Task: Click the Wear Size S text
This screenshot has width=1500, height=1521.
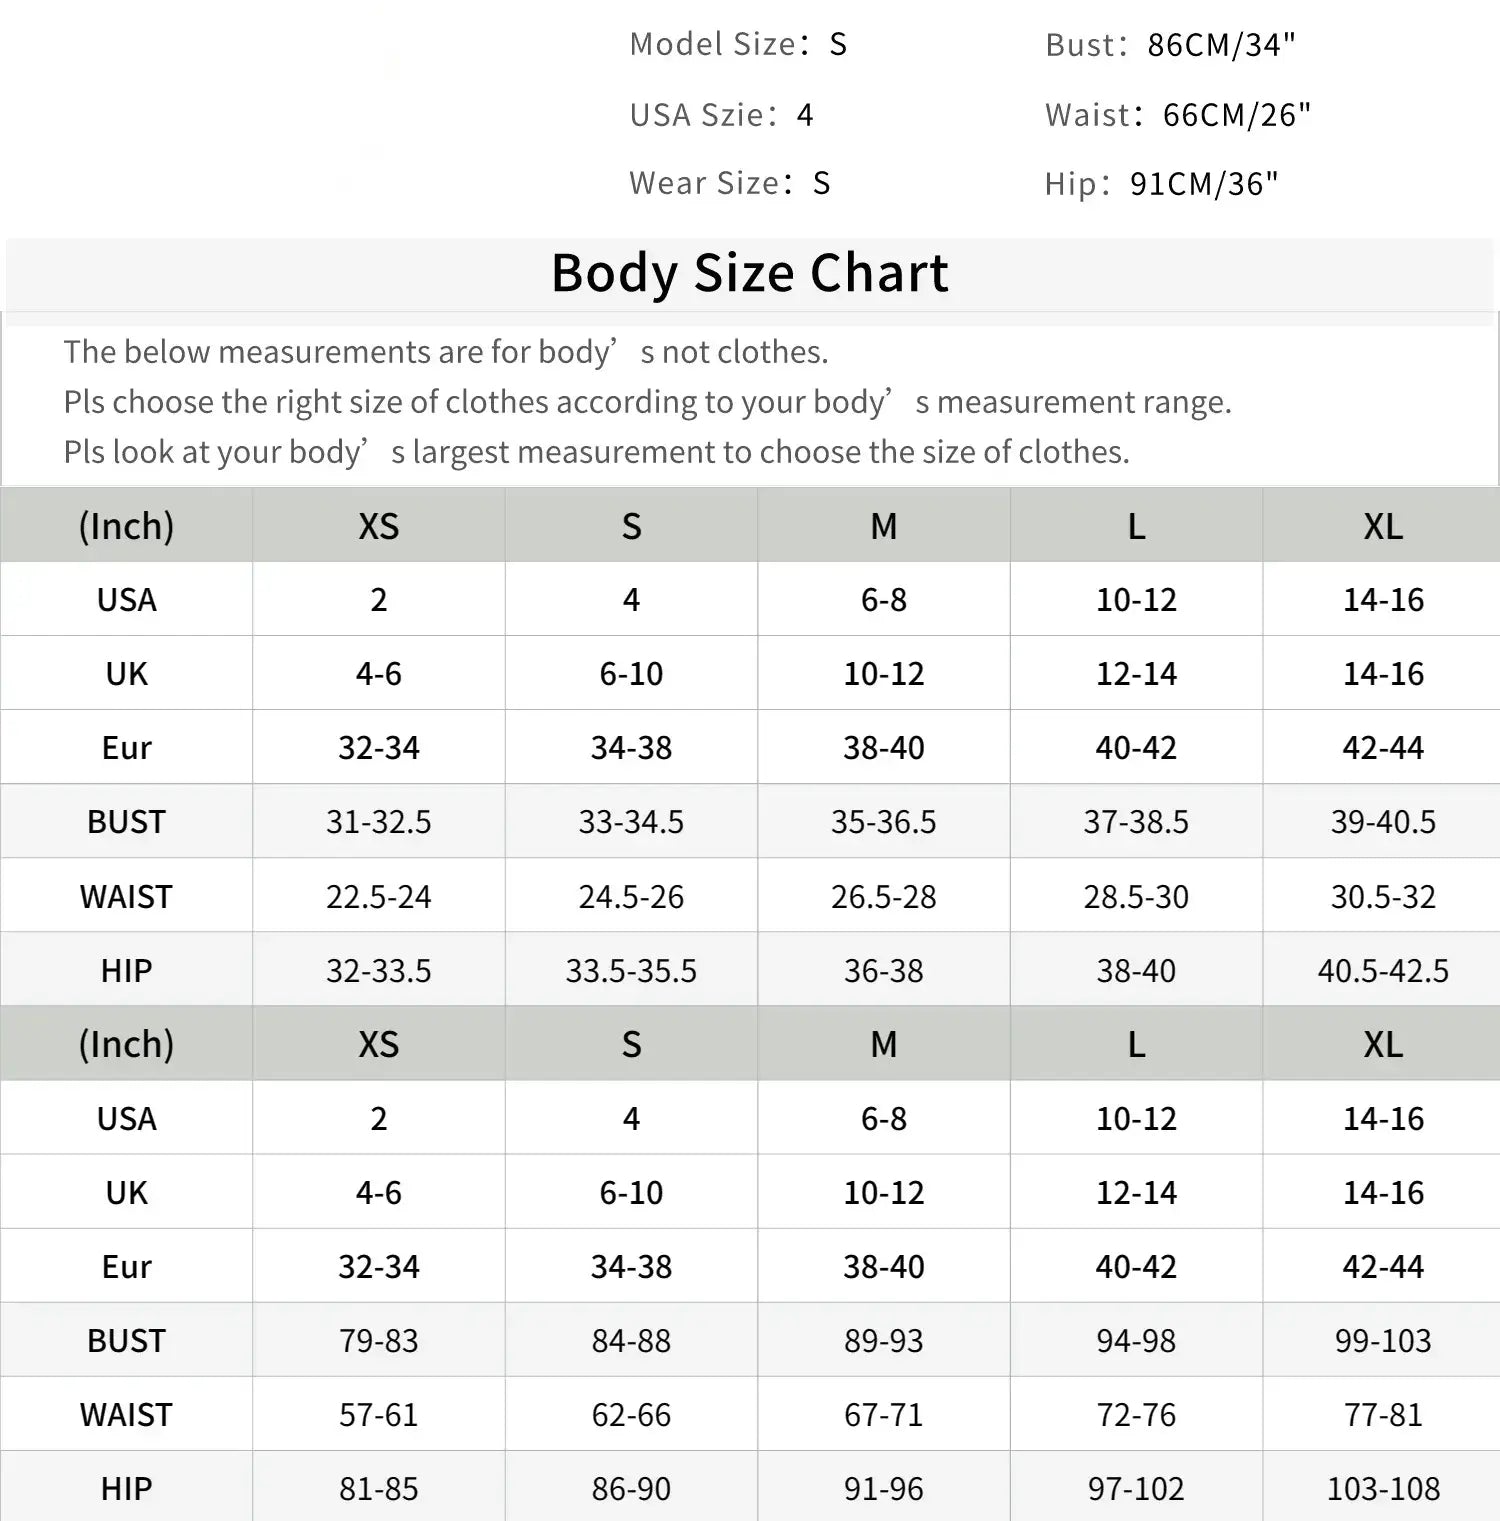Action: pyautogui.click(x=729, y=183)
